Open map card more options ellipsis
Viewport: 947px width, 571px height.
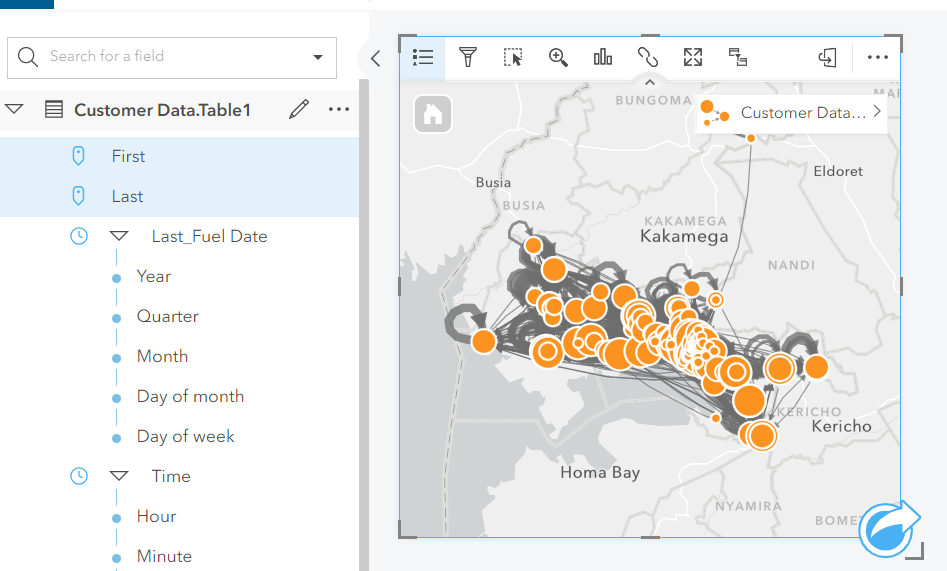tap(877, 58)
